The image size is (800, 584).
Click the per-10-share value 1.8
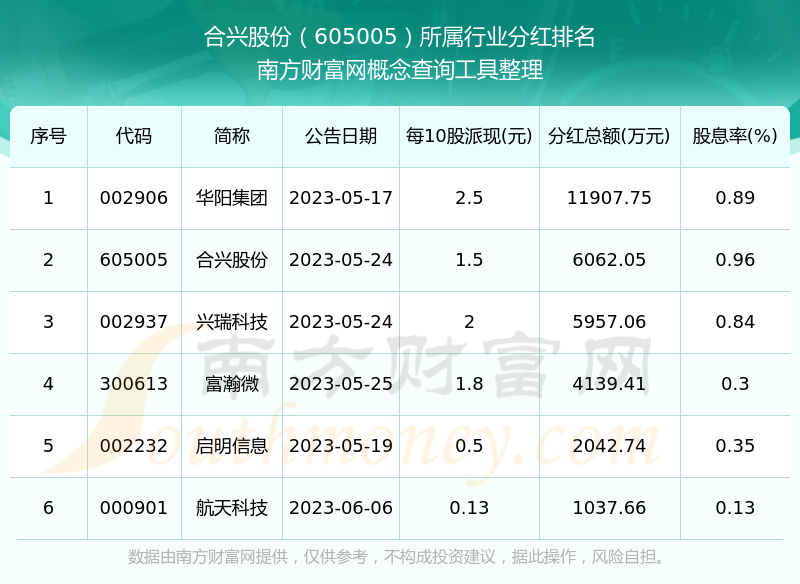469,384
